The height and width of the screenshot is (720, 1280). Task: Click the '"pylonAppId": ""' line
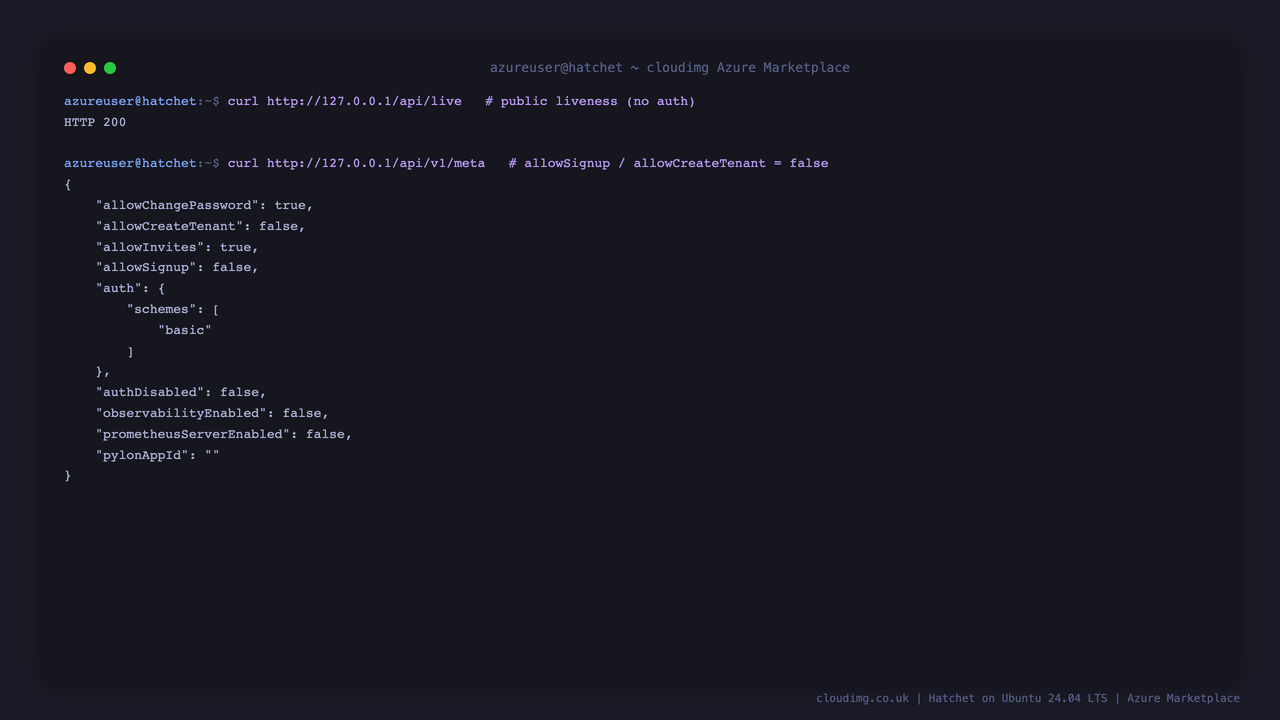(x=157, y=455)
